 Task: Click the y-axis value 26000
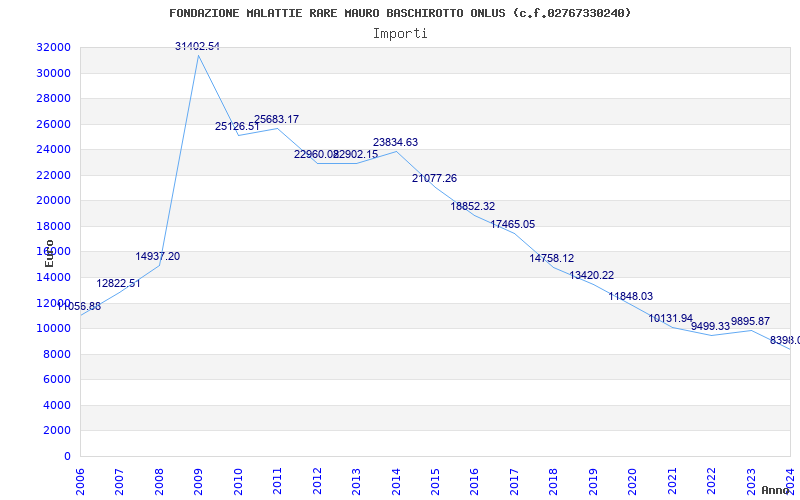click(53, 124)
